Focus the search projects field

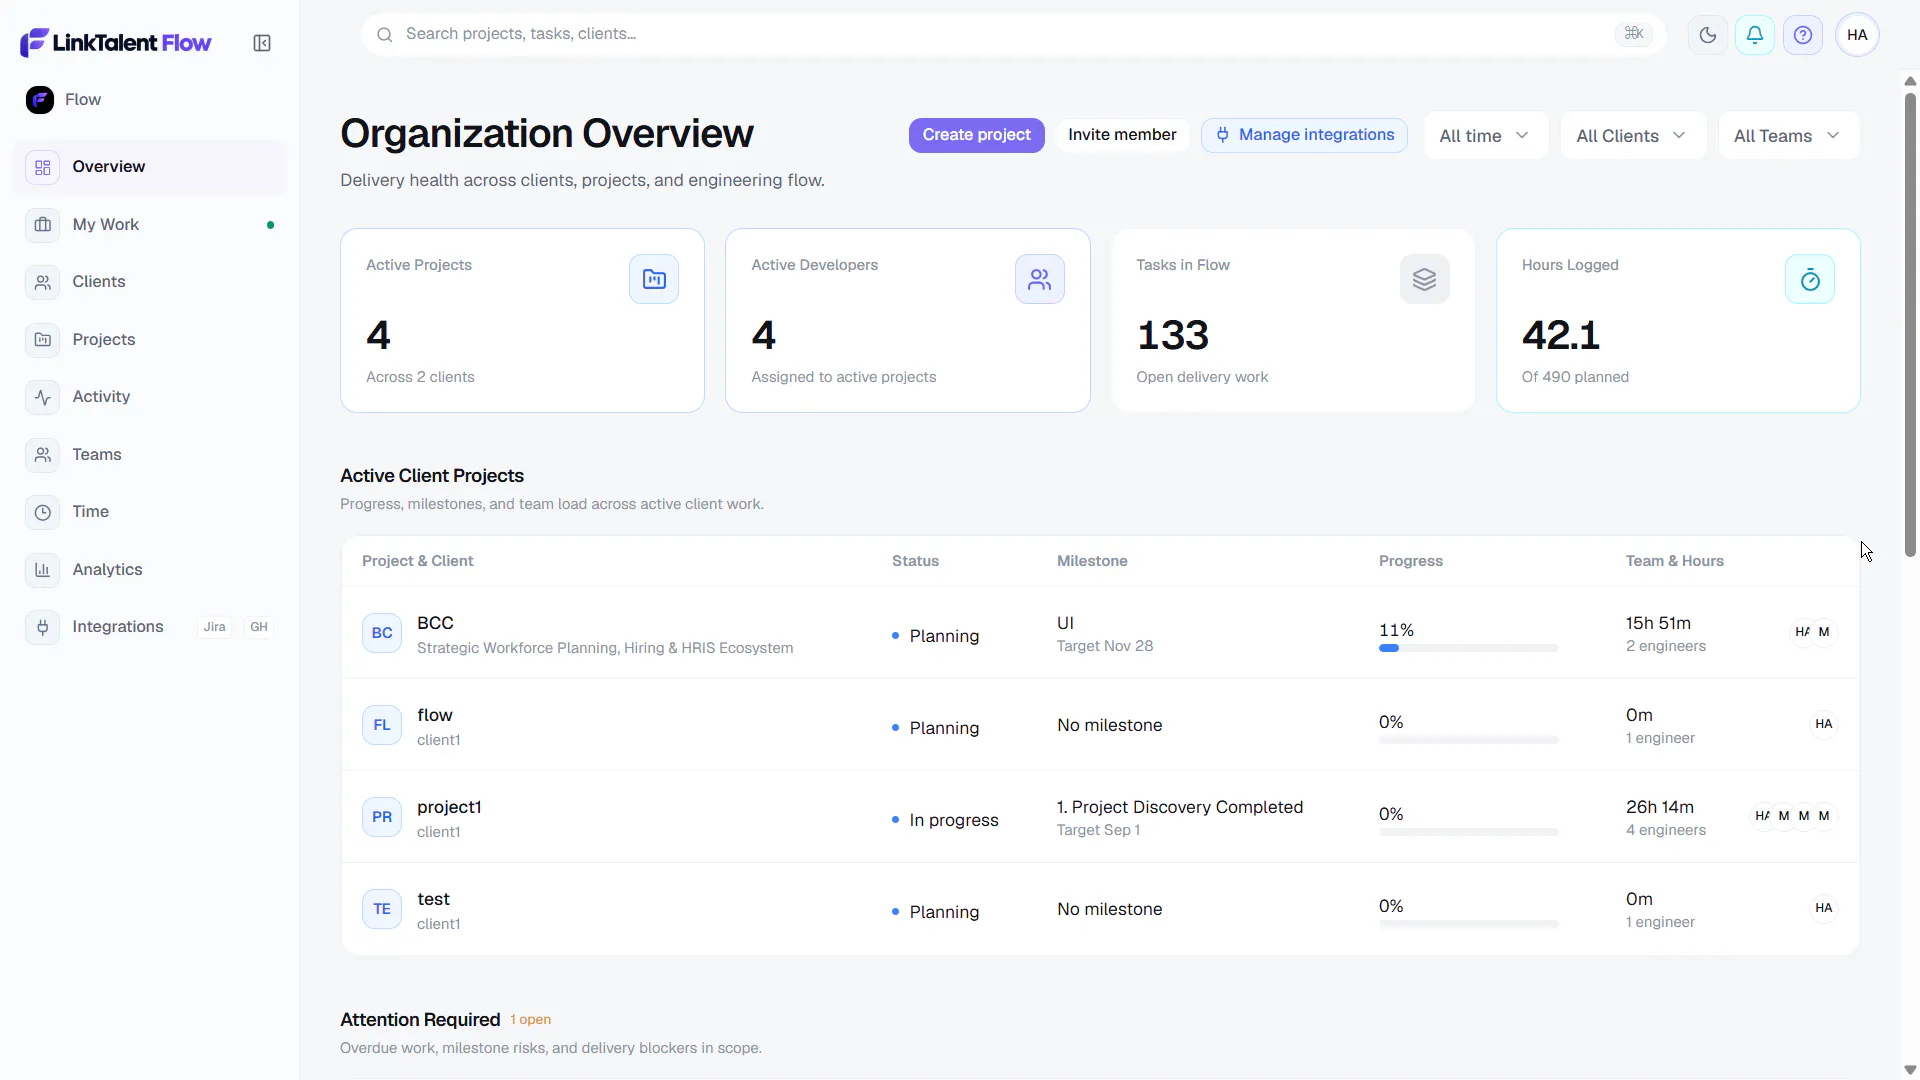point(1013,35)
